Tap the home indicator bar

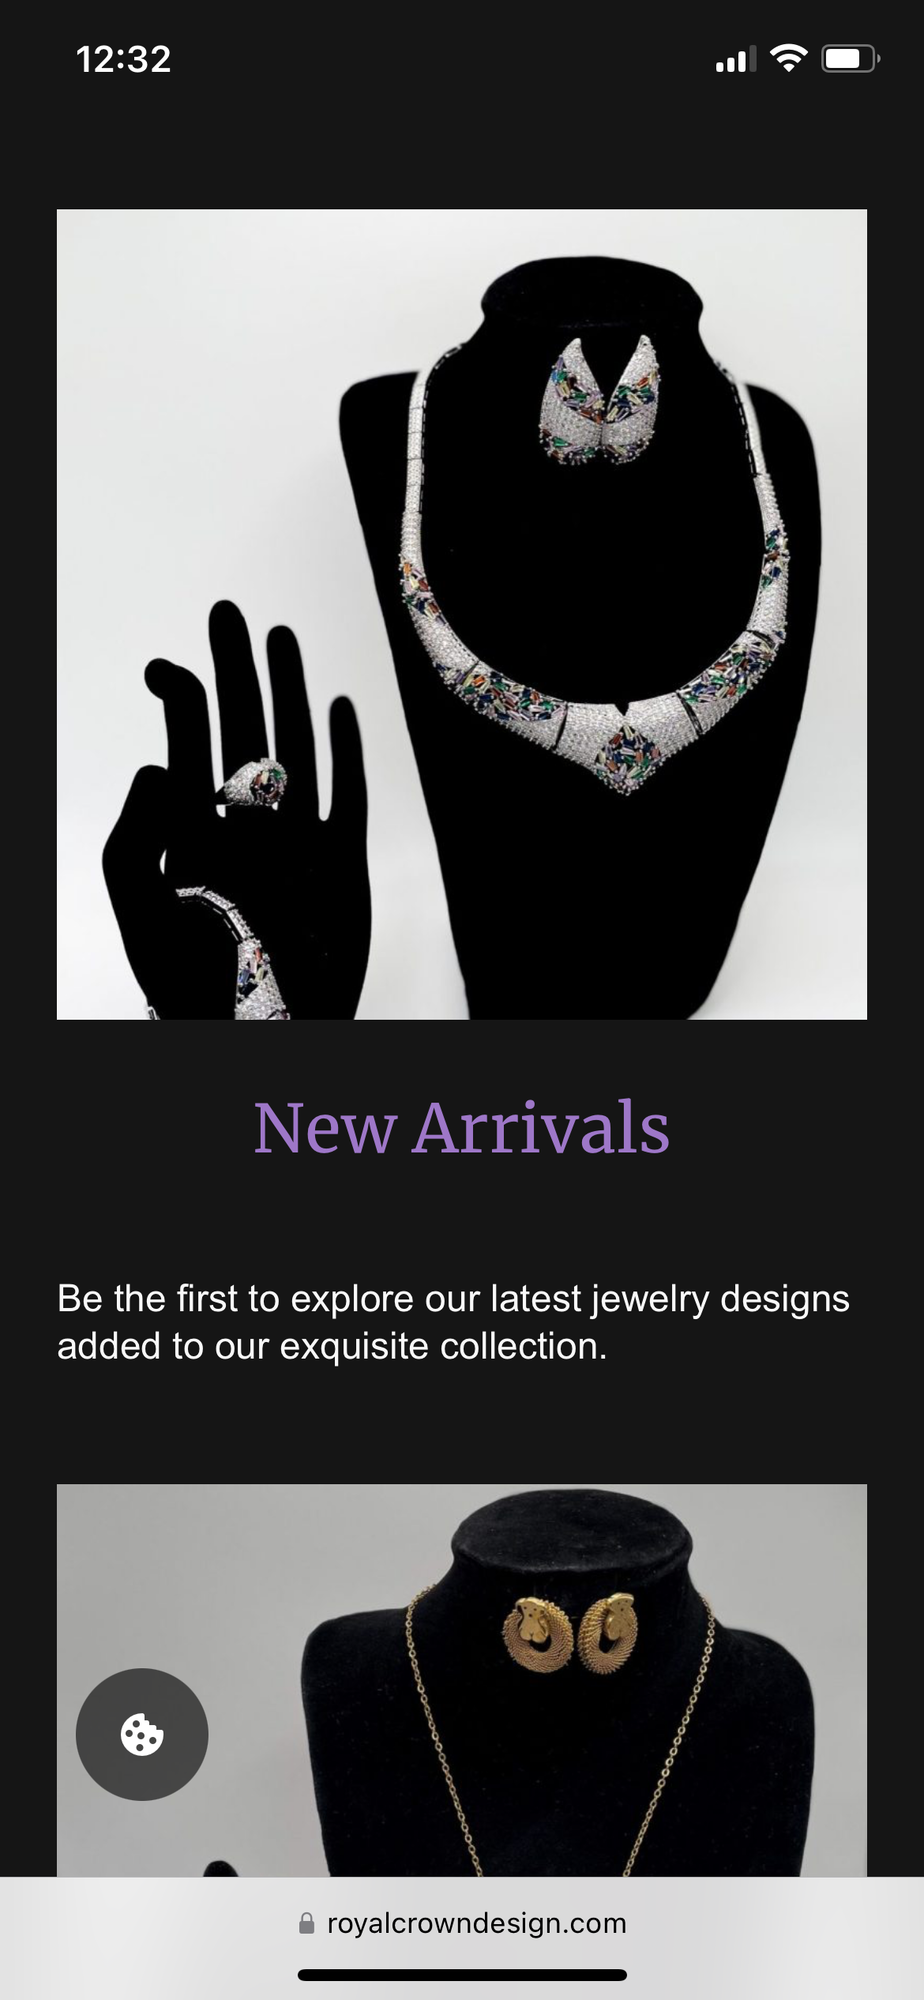[x=462, y=1975]
